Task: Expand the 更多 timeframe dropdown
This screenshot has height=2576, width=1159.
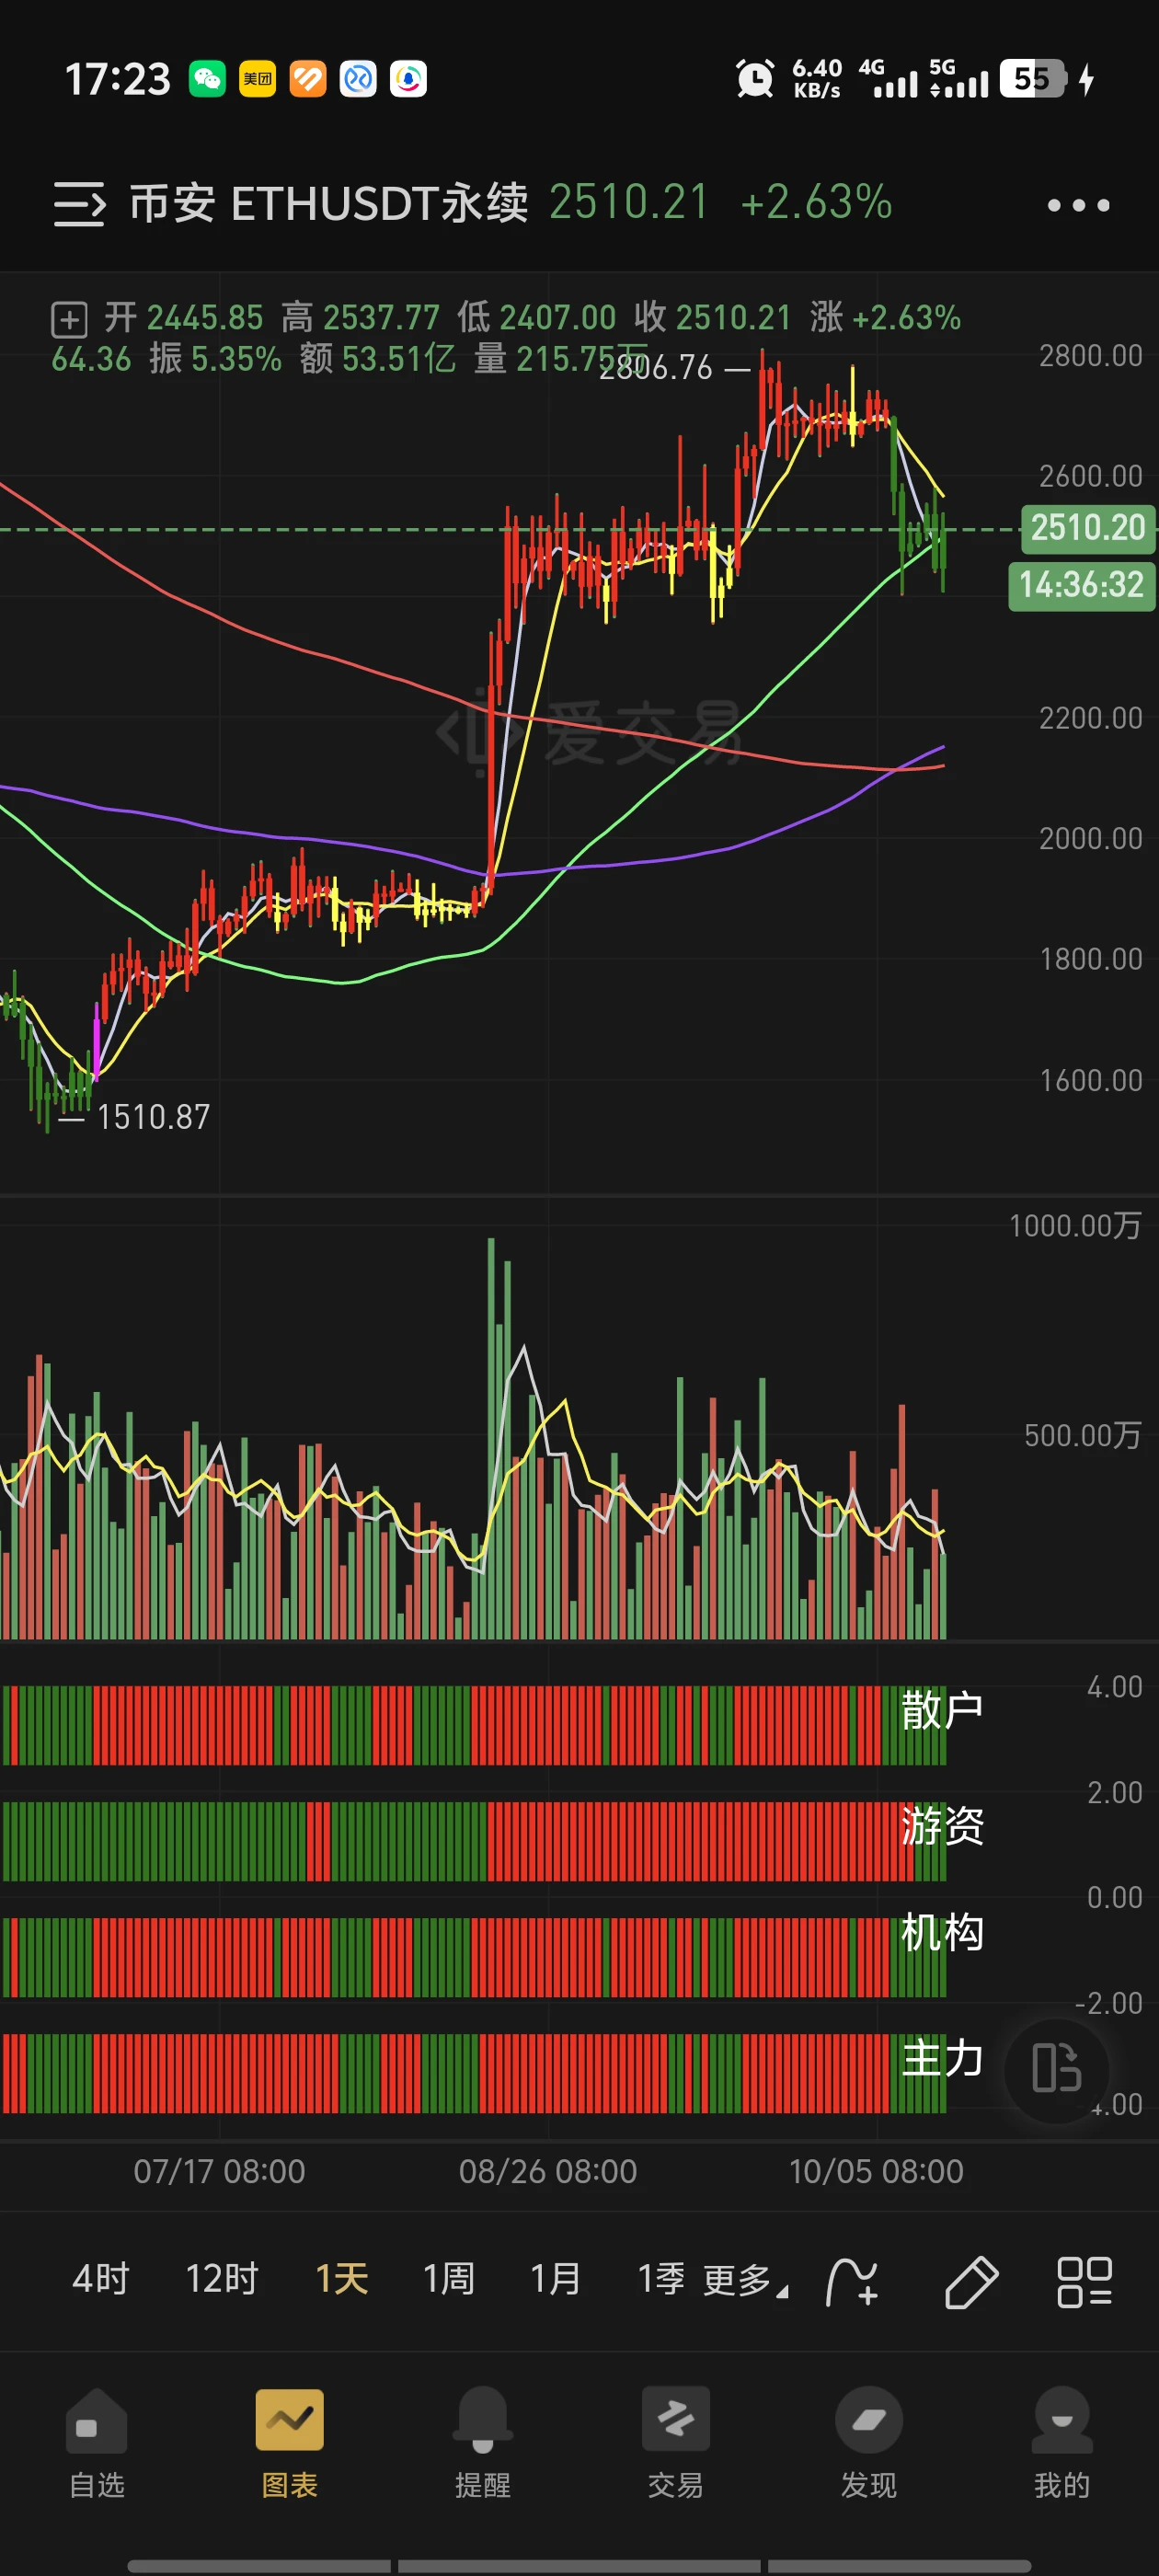Action: [x=746, y=2281]
